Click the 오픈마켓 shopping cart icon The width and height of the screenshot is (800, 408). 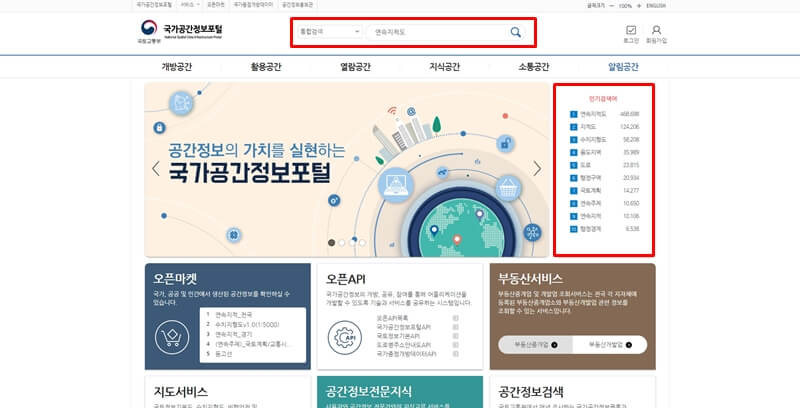172,337
